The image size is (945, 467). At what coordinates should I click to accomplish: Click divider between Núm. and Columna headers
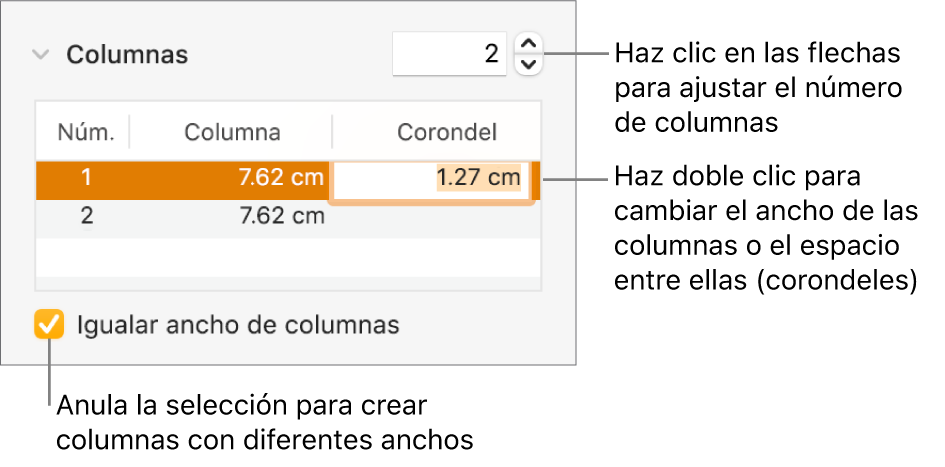(x=130, y=131)
